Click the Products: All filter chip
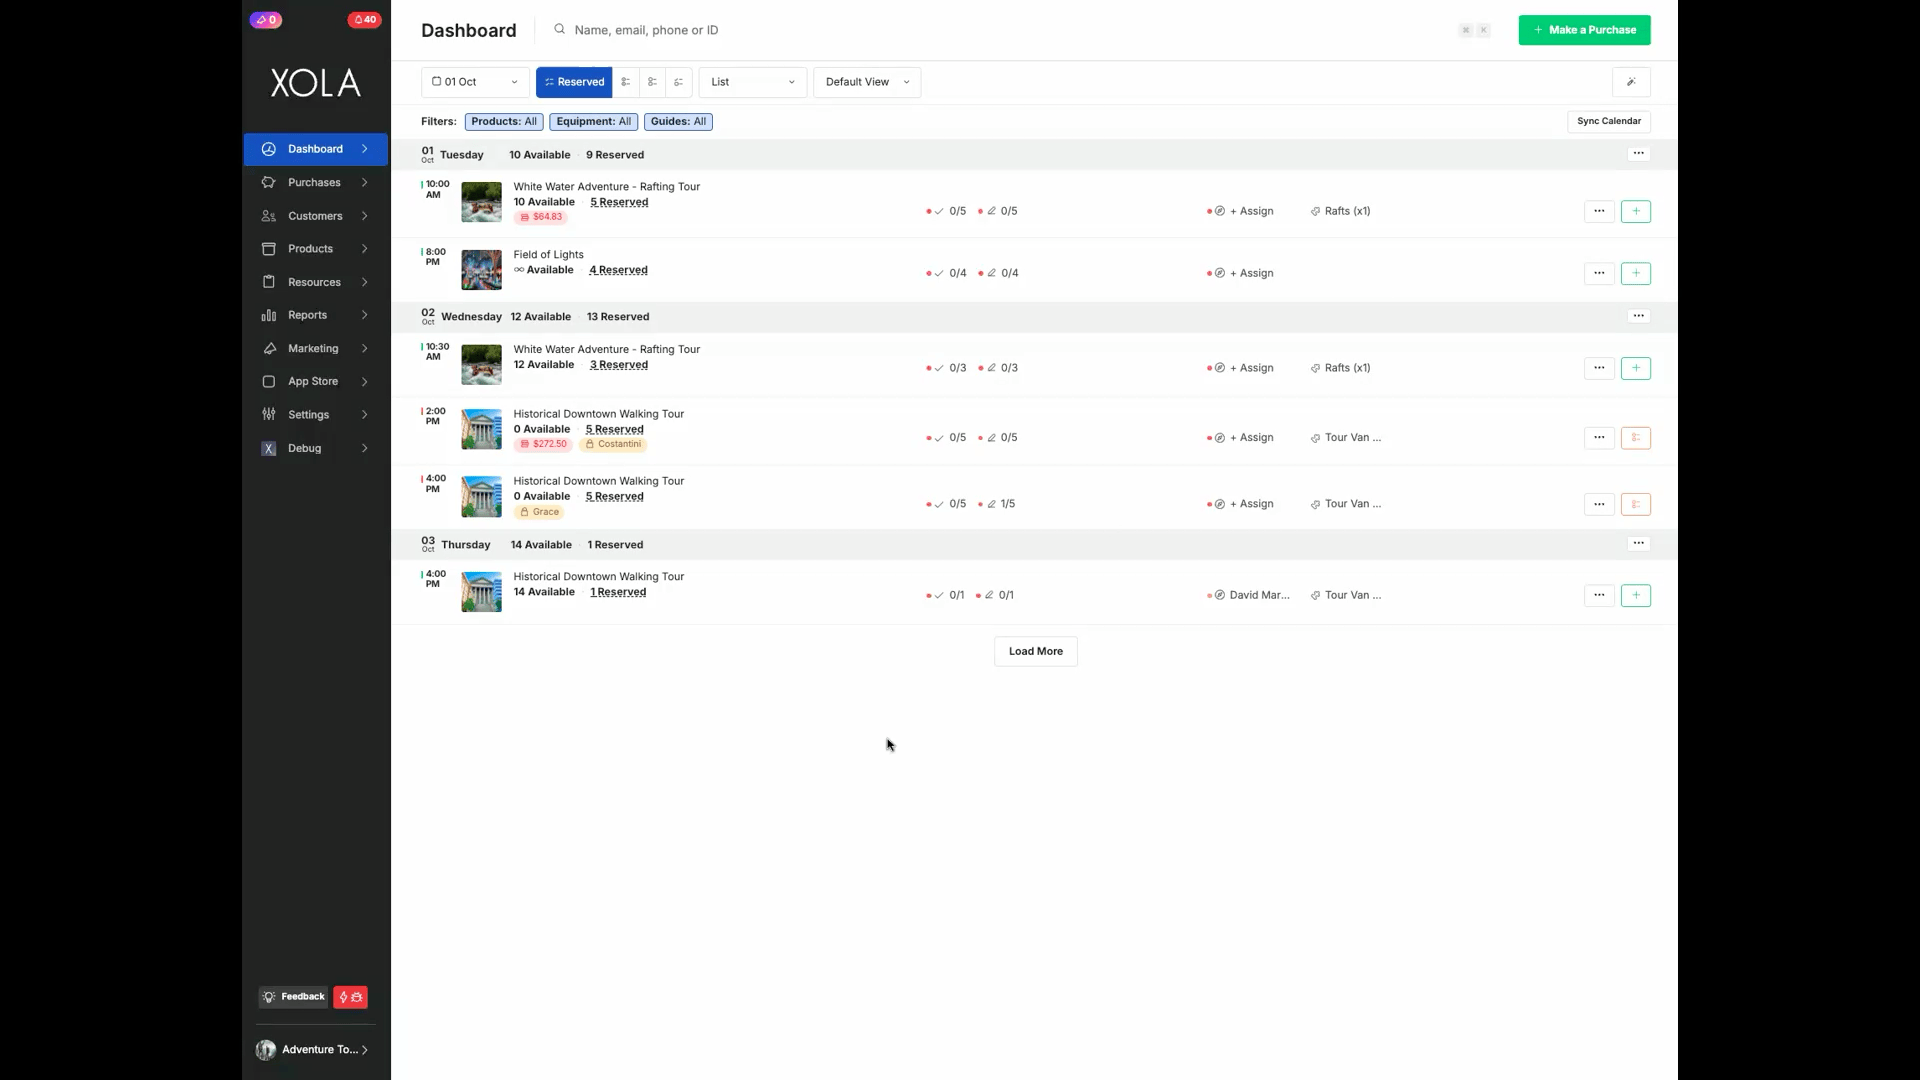This screenshot has width=1920, height=1080. coord(504,122)
